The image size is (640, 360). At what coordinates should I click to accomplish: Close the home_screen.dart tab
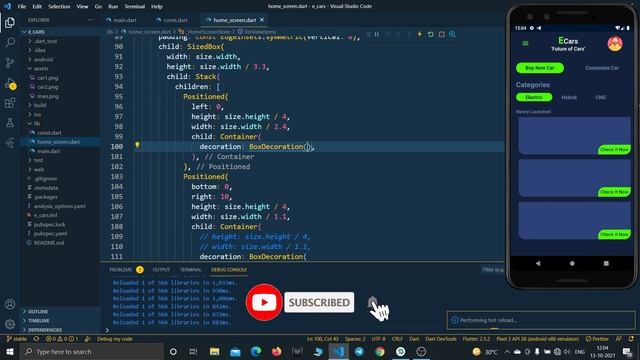262,20
